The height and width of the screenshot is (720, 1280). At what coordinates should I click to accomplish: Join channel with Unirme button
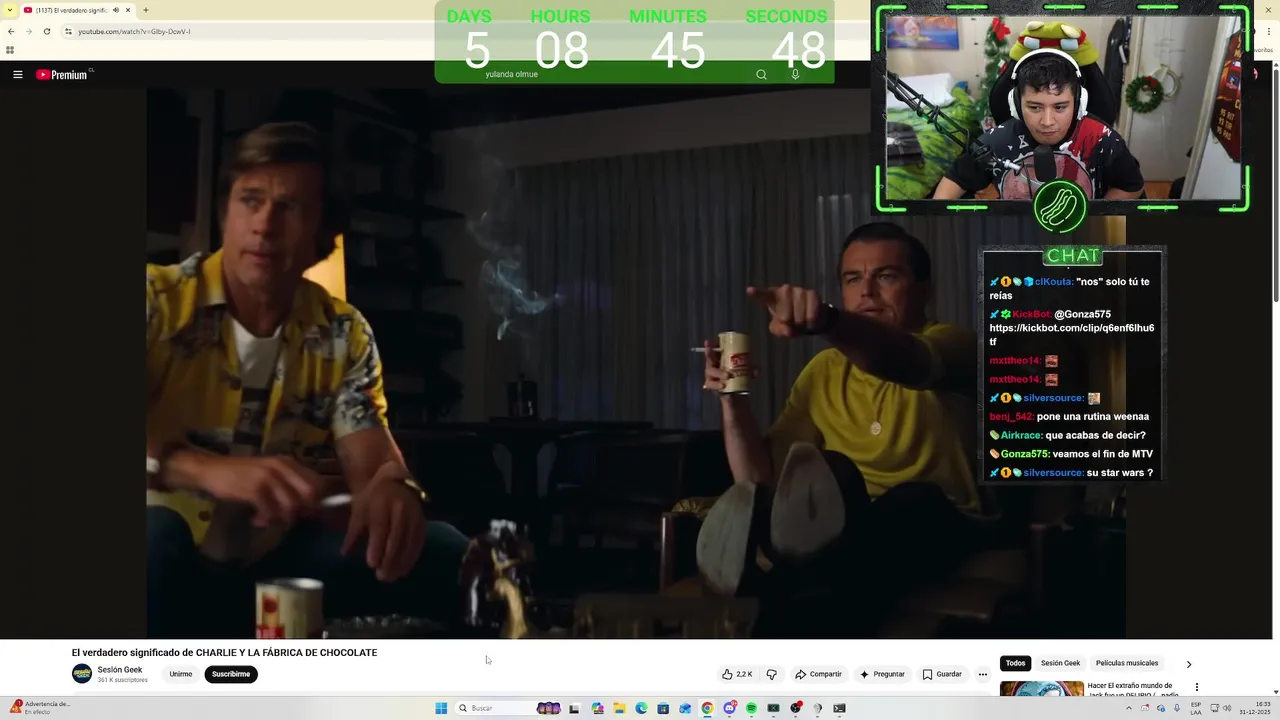181,674
